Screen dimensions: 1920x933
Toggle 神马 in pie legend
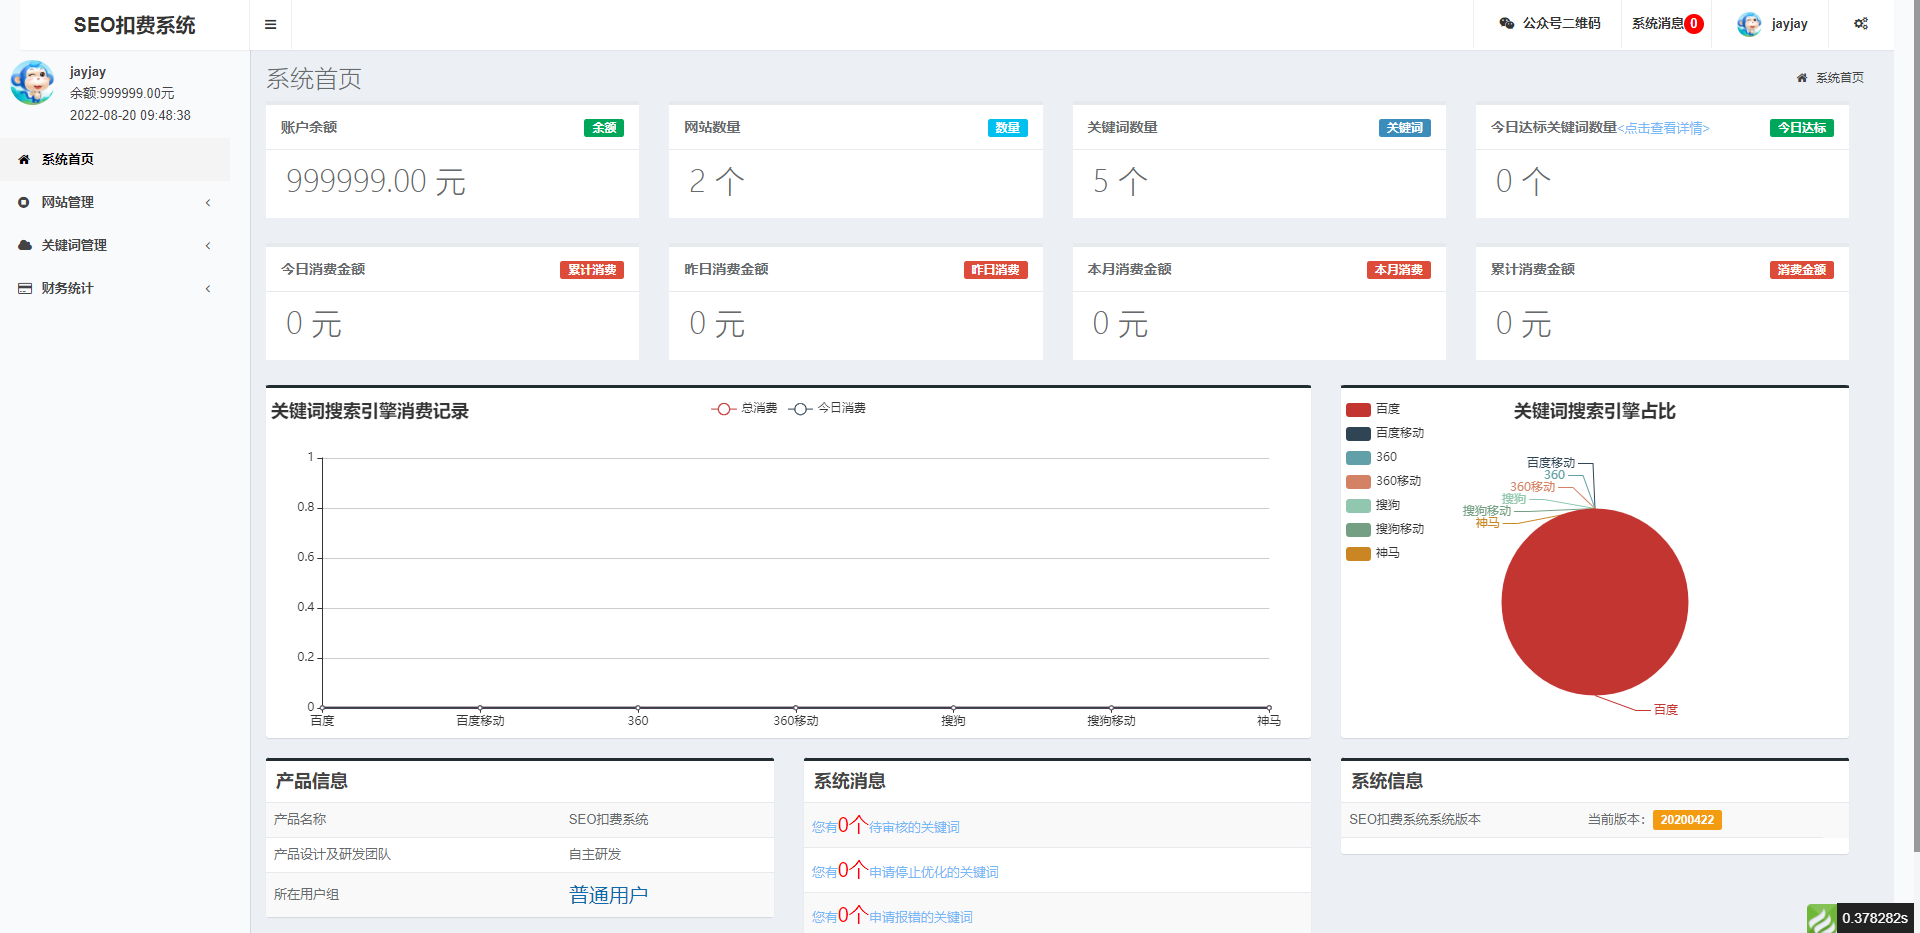[x=1373, y=553]
